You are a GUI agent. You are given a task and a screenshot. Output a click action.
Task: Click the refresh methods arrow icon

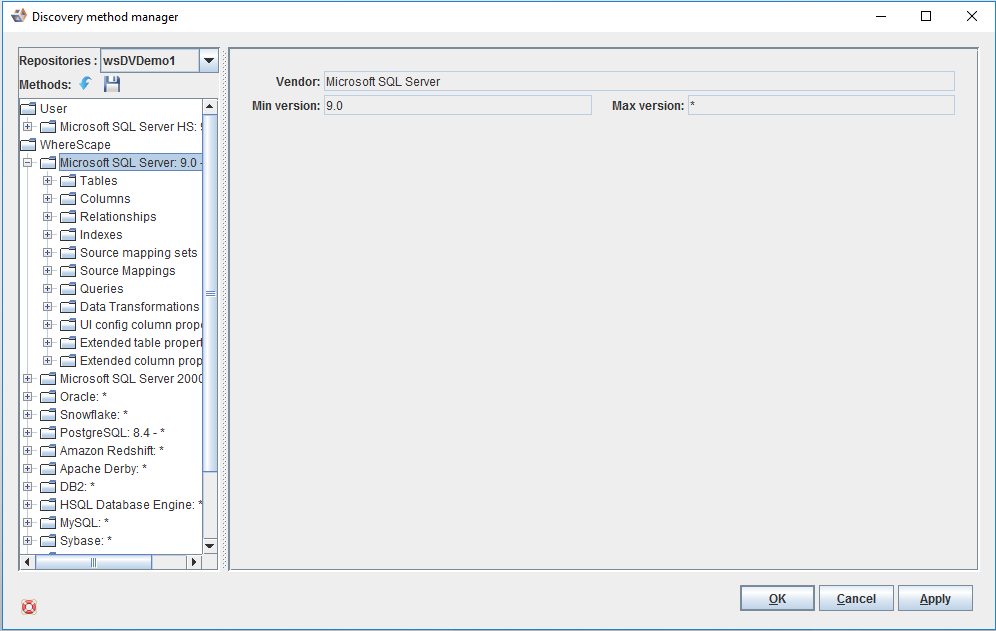point(85,84)
